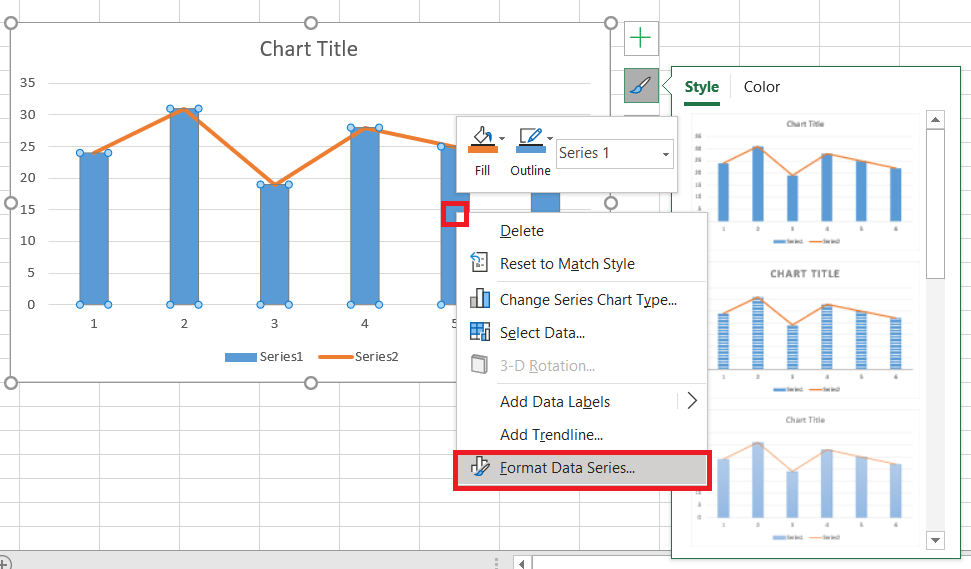This screenshot has height=569, width=971.
Task: Click the Chart Elements plus icon
Action: click(x=640, y=39)
